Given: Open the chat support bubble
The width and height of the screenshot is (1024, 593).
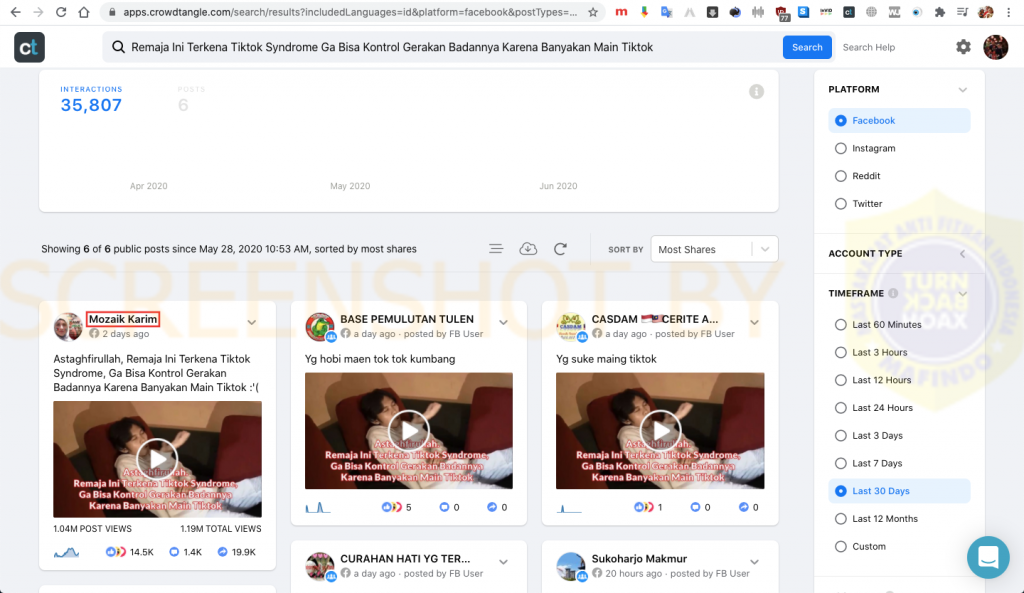Looking at the screenshot, I should point(988,557).
